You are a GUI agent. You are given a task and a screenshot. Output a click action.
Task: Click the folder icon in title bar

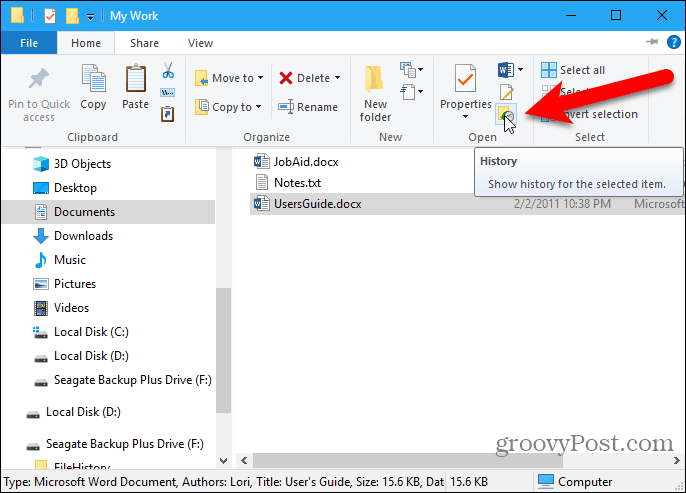(x=18, y=15)
